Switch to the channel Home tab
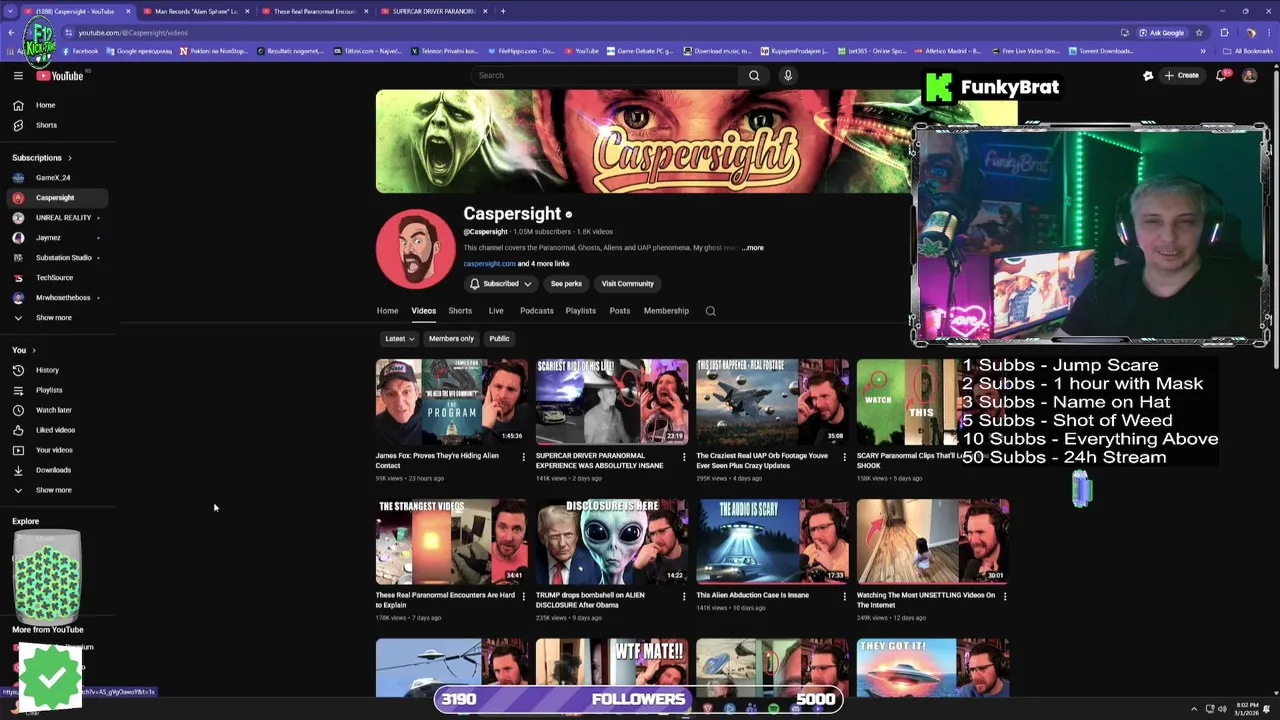This screenshot has width=1280, height=720. [387, 311]
